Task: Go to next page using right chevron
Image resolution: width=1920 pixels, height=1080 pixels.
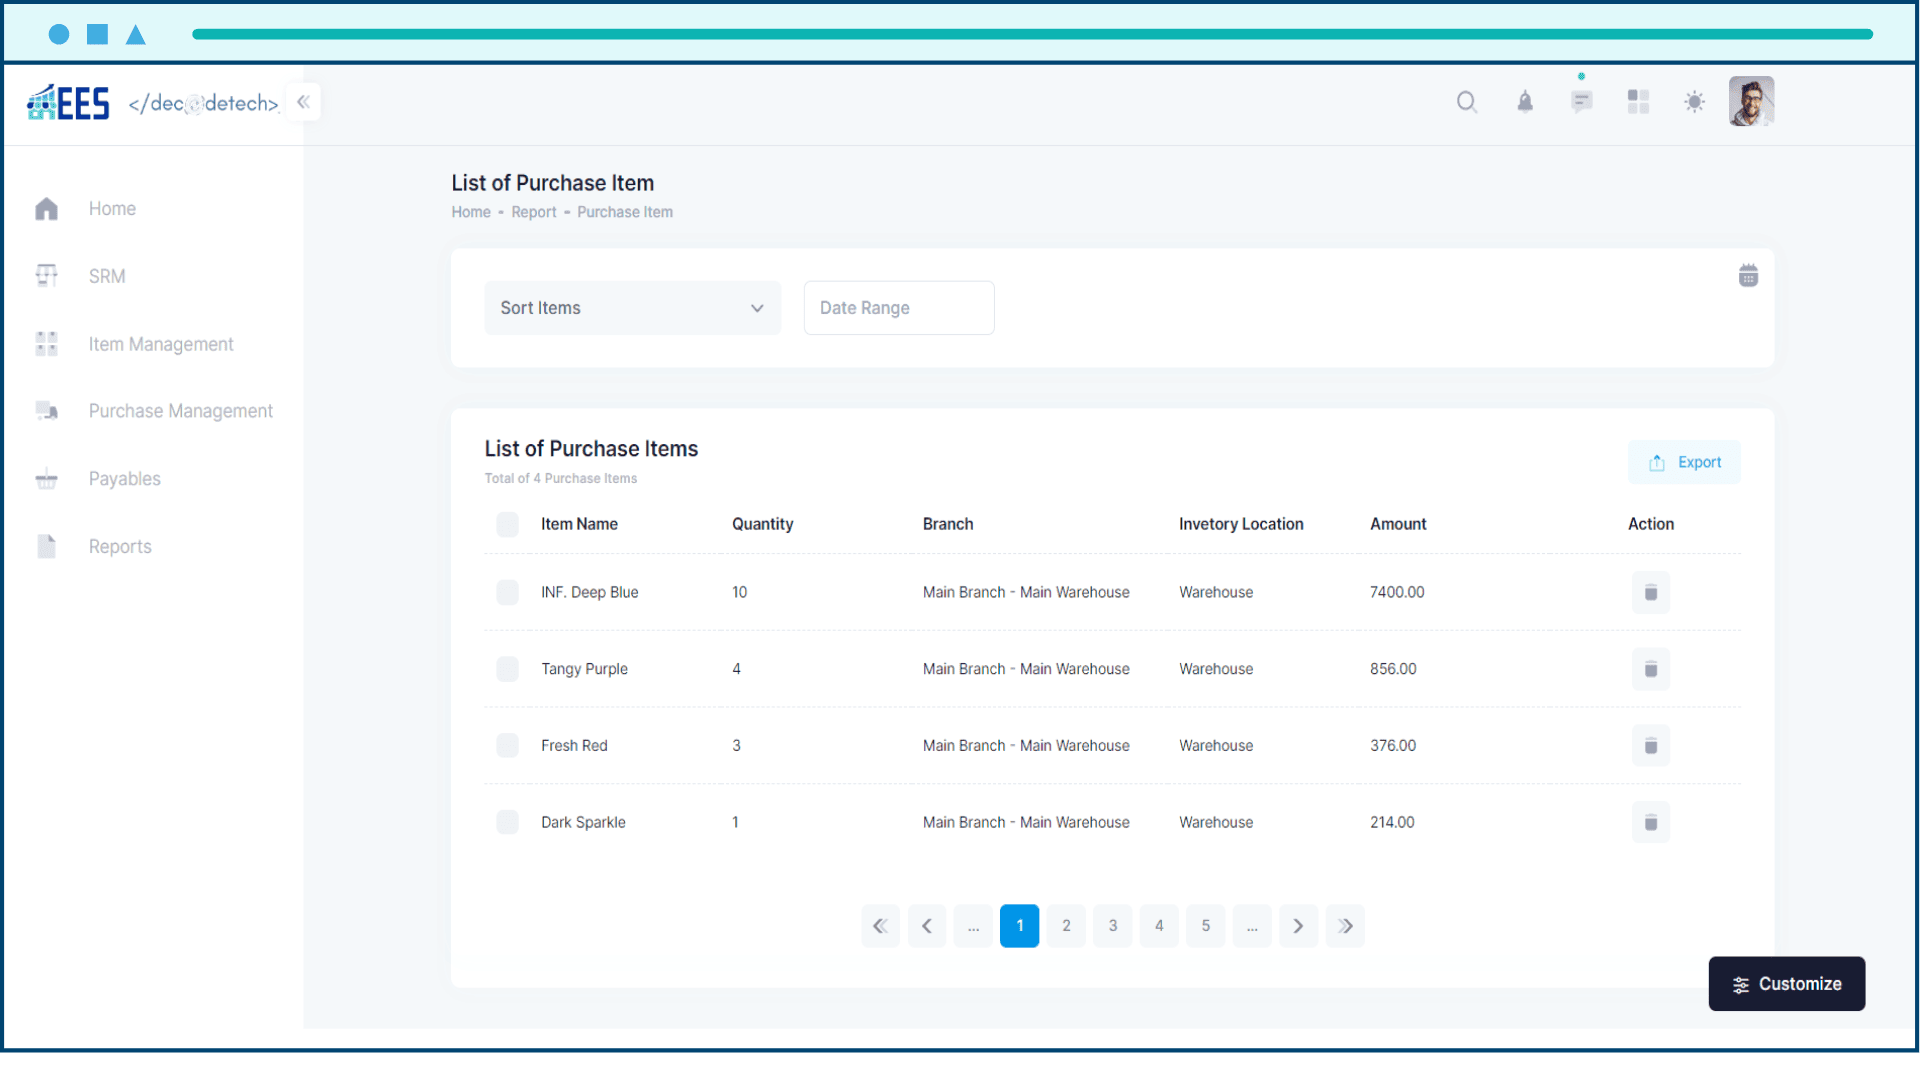Action: tap(1298, 926)
